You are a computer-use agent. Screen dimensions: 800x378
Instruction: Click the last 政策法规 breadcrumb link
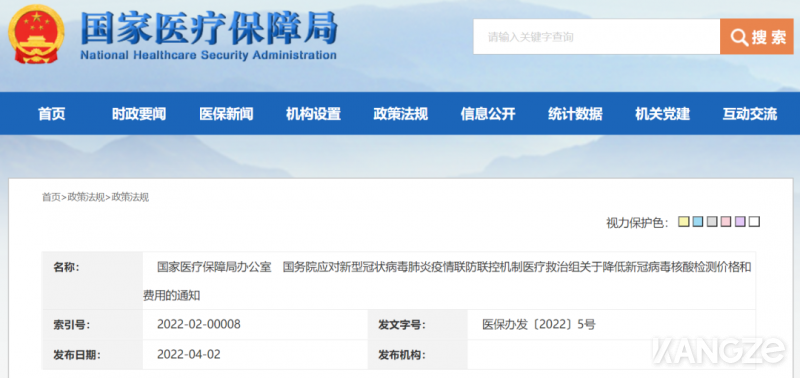pyautogui.click(x=130, y=197)
